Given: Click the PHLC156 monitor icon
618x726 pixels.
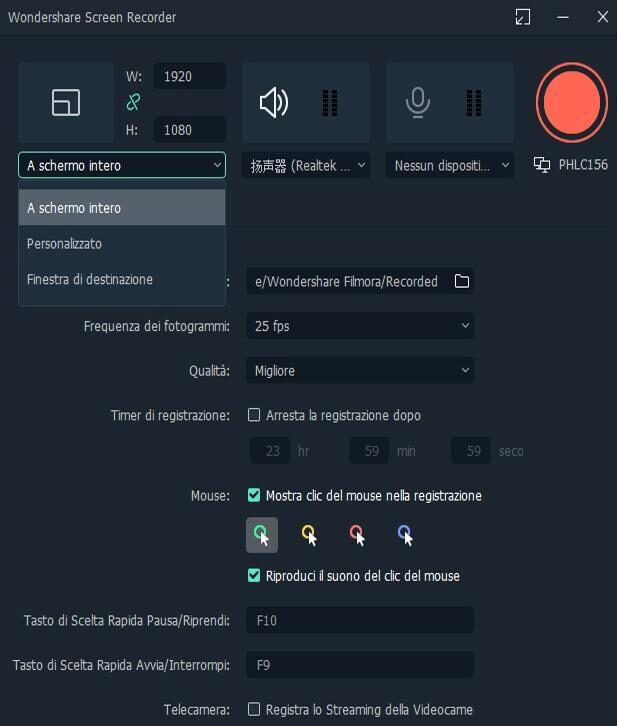Looking at the screenshot, I should (x=542, y=165).
